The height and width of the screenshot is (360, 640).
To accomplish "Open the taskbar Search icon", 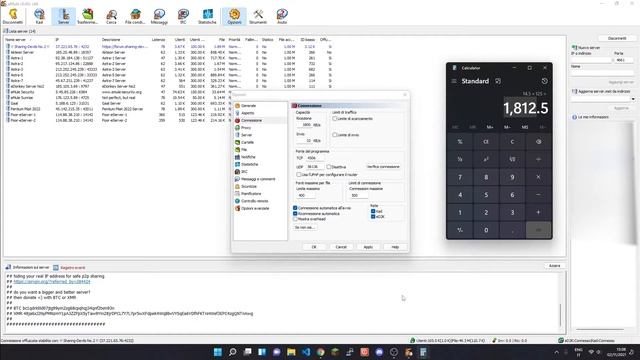I will click(232, 352).
